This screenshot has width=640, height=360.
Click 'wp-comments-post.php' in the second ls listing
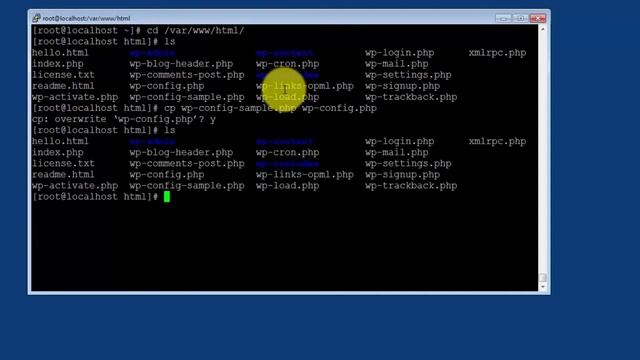click(187, 164)
